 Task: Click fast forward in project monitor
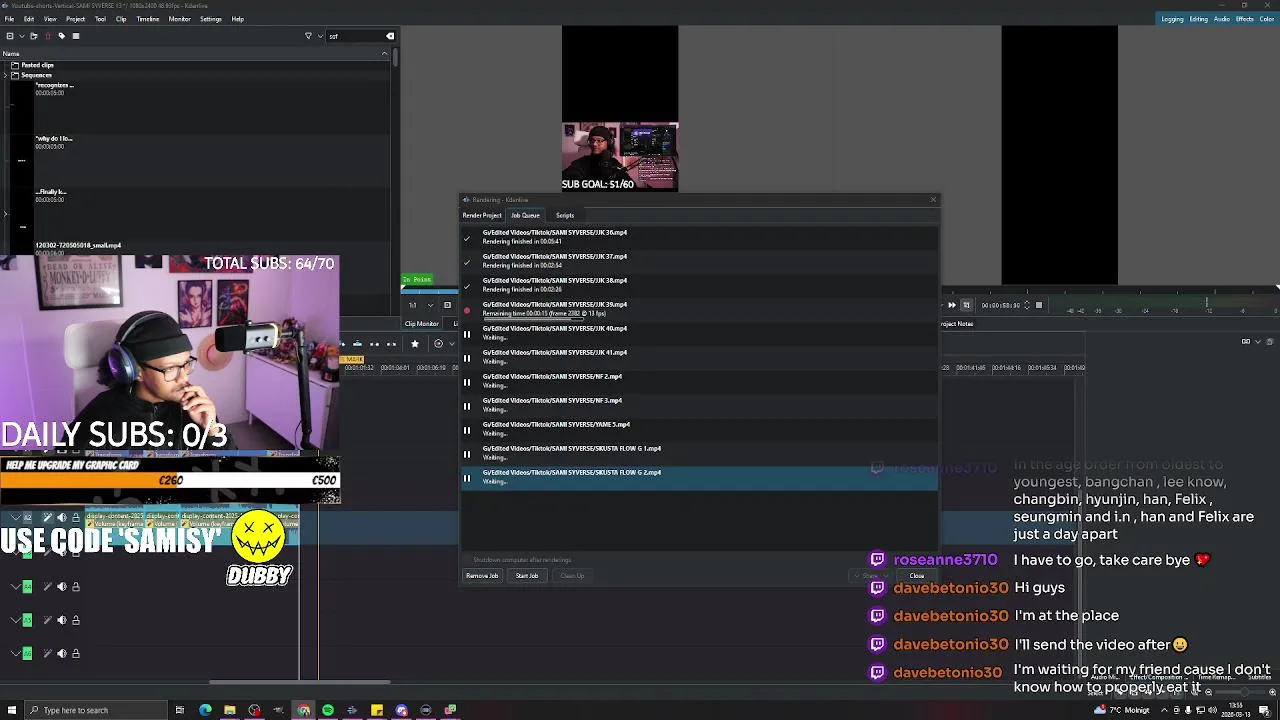pyautogui.click(x=952, y=305)
